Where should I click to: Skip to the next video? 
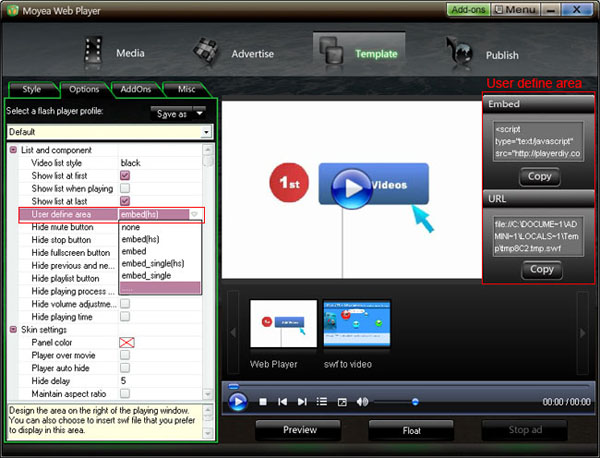click(x=302, y=402)
